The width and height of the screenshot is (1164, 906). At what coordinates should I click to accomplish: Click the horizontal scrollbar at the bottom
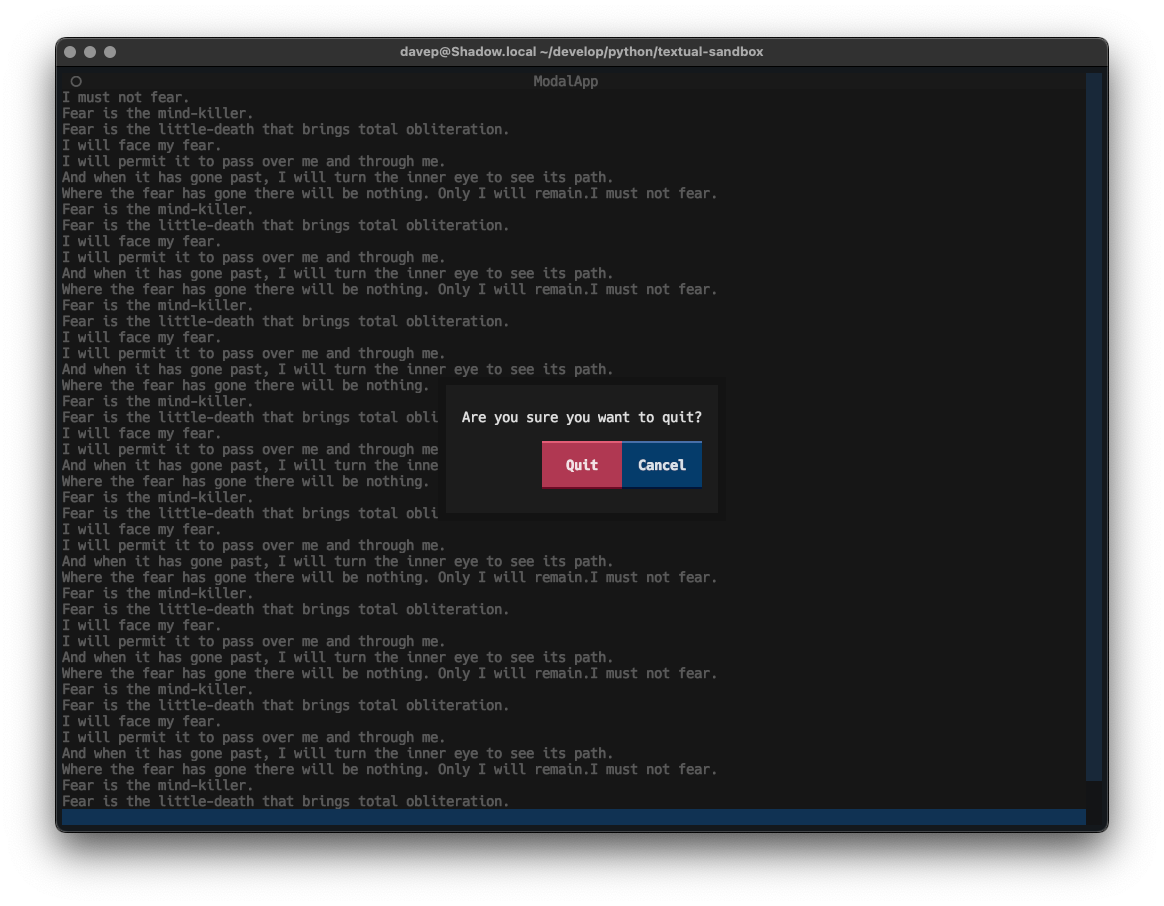click(x=573, y=817)
